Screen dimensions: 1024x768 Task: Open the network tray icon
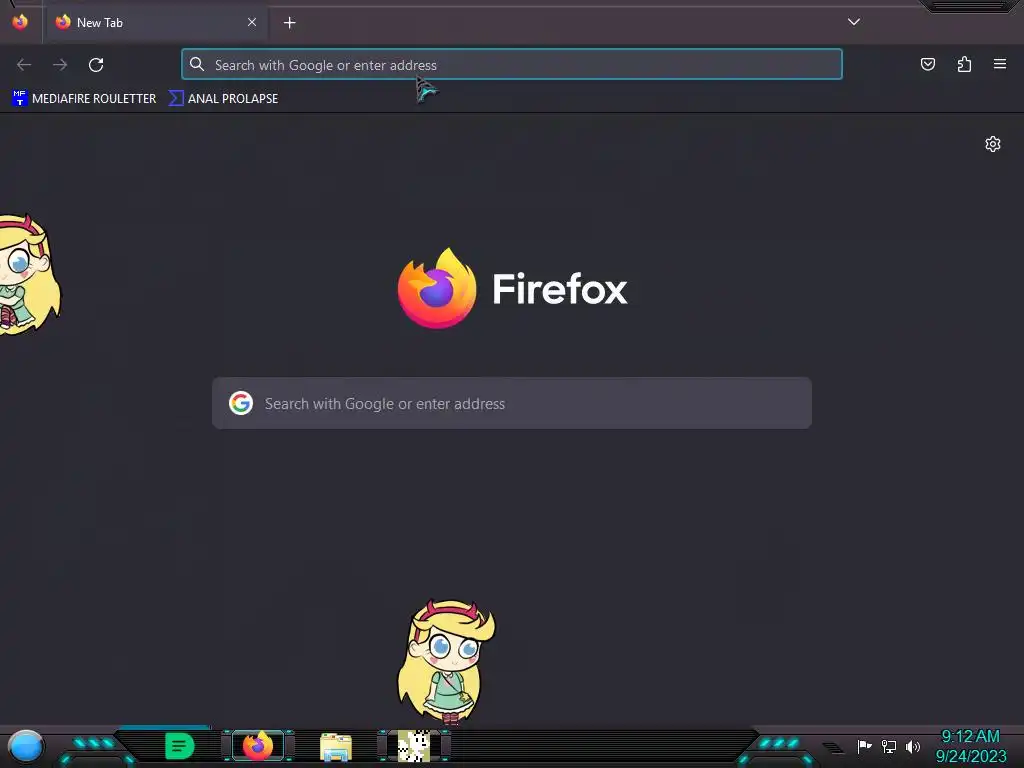coord(889,746)
